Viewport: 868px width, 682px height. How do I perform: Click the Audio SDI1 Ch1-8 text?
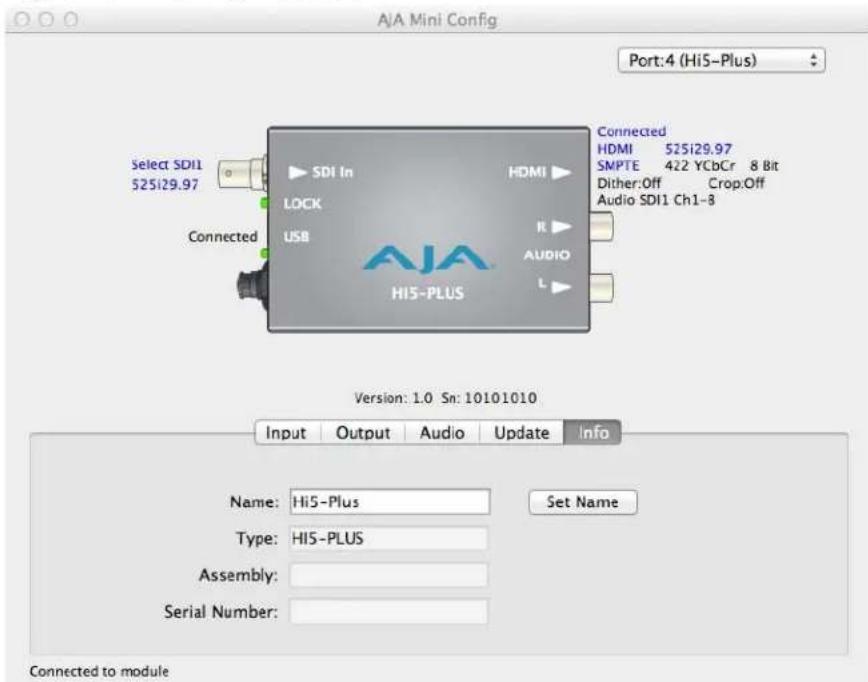tap(655, 200)
